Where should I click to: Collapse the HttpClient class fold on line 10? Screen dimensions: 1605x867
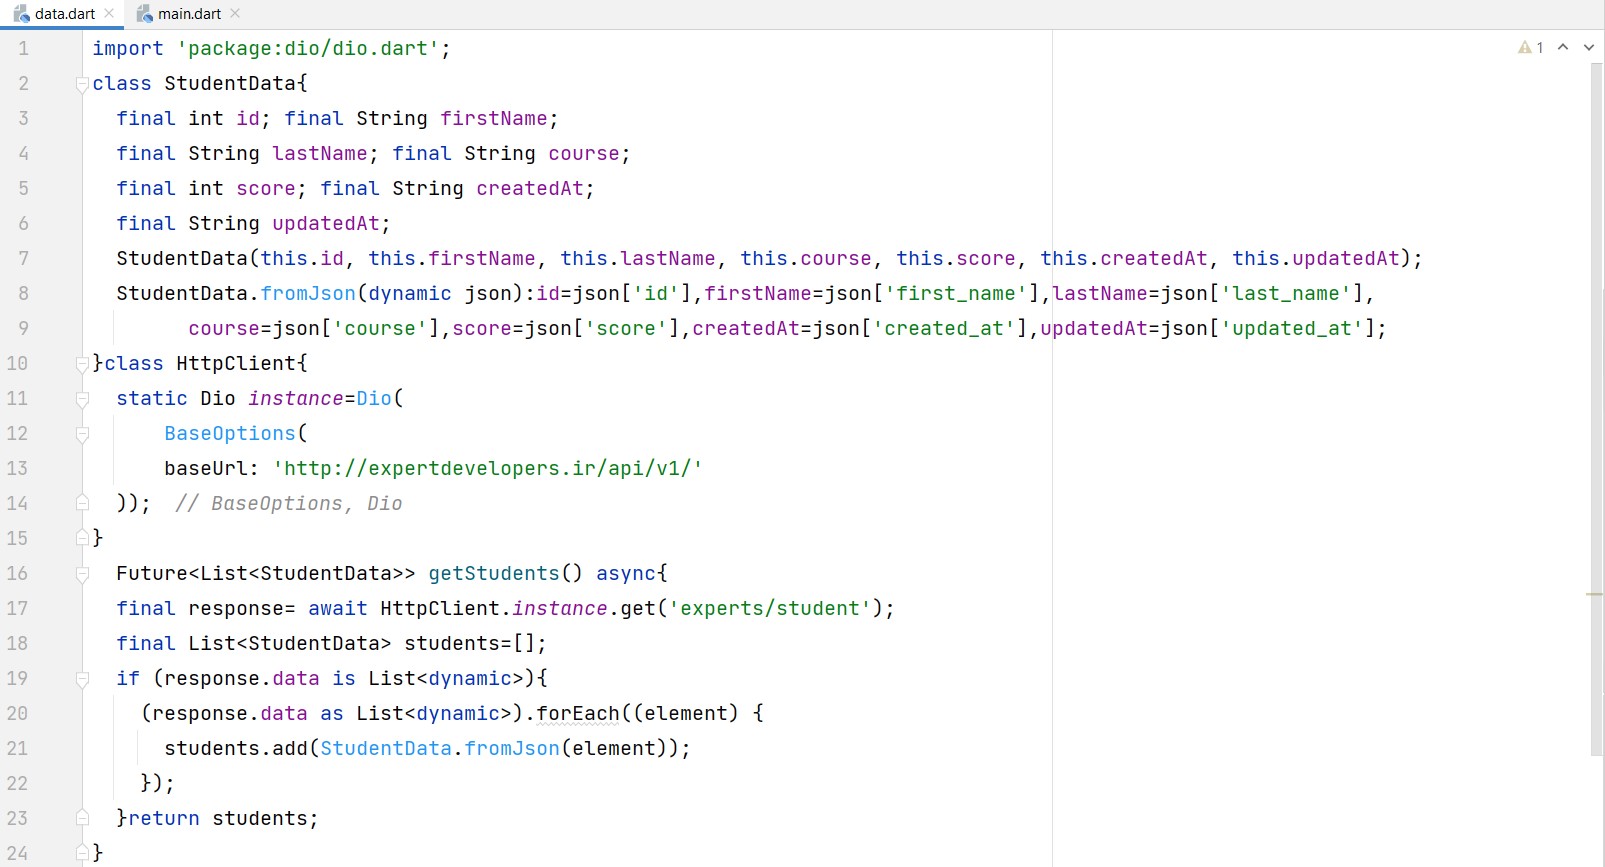(x=82, y=365)
